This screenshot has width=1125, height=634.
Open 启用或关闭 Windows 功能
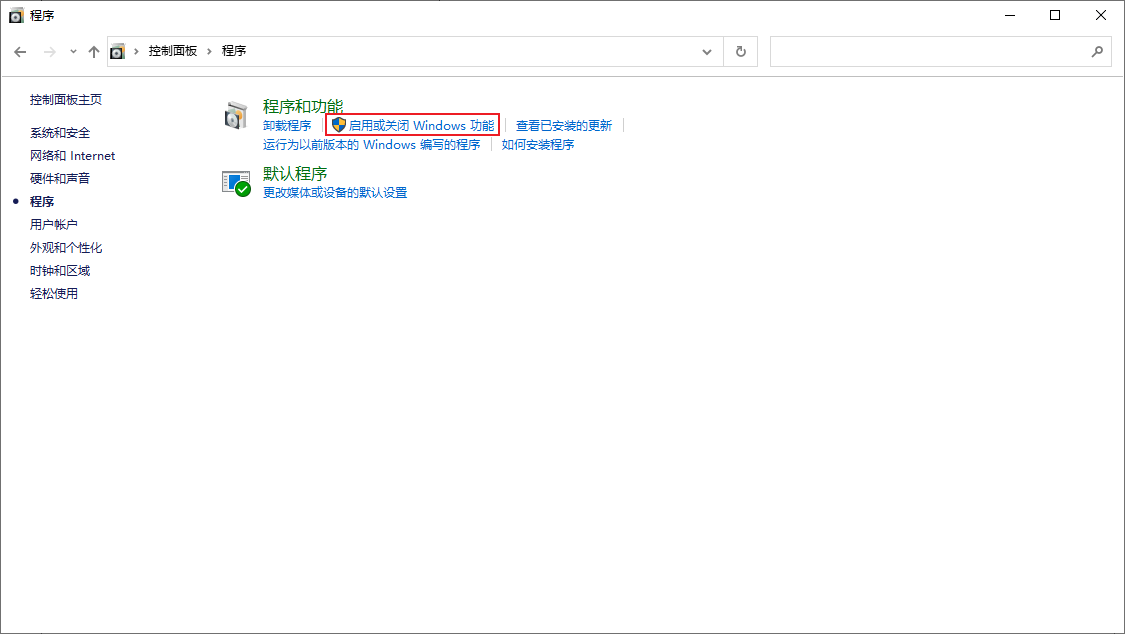click(x=421, y=126)
